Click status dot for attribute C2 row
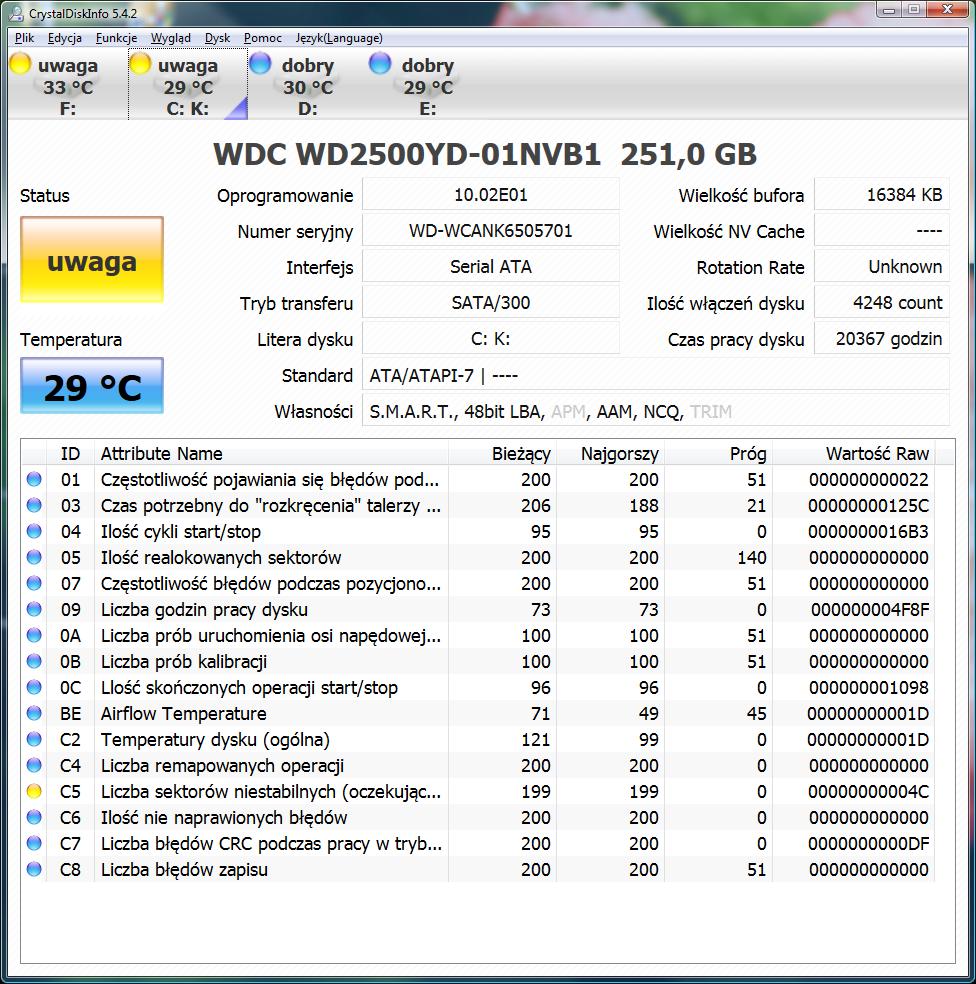The image size is (976, 984). 34,739
